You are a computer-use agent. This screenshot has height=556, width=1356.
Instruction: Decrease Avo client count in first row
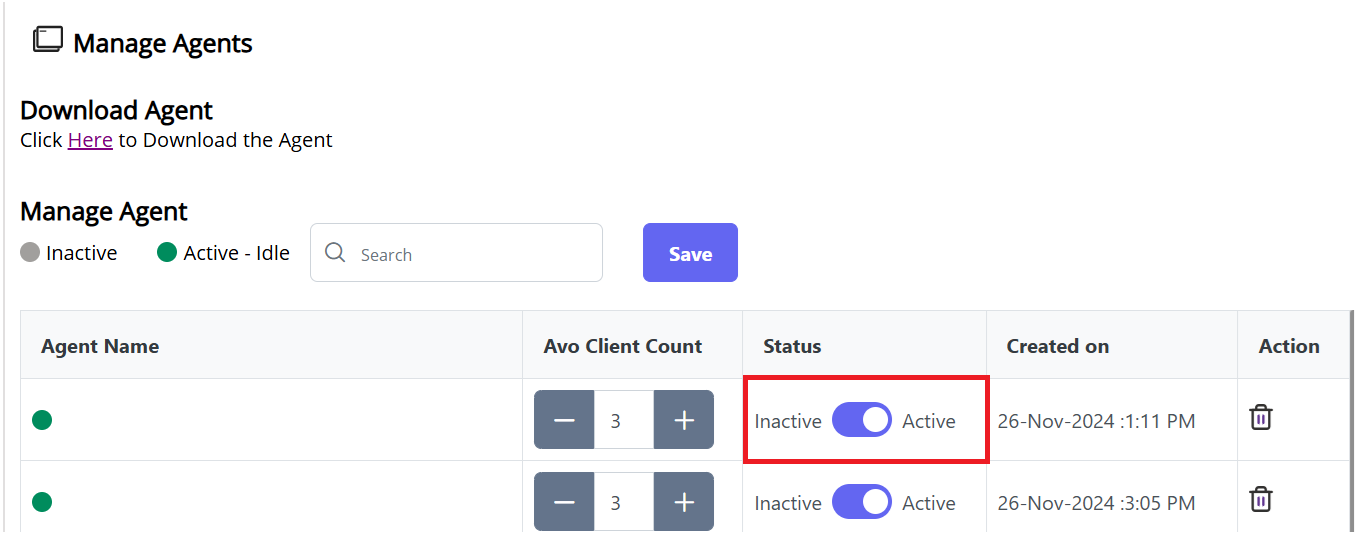(564, 421)
